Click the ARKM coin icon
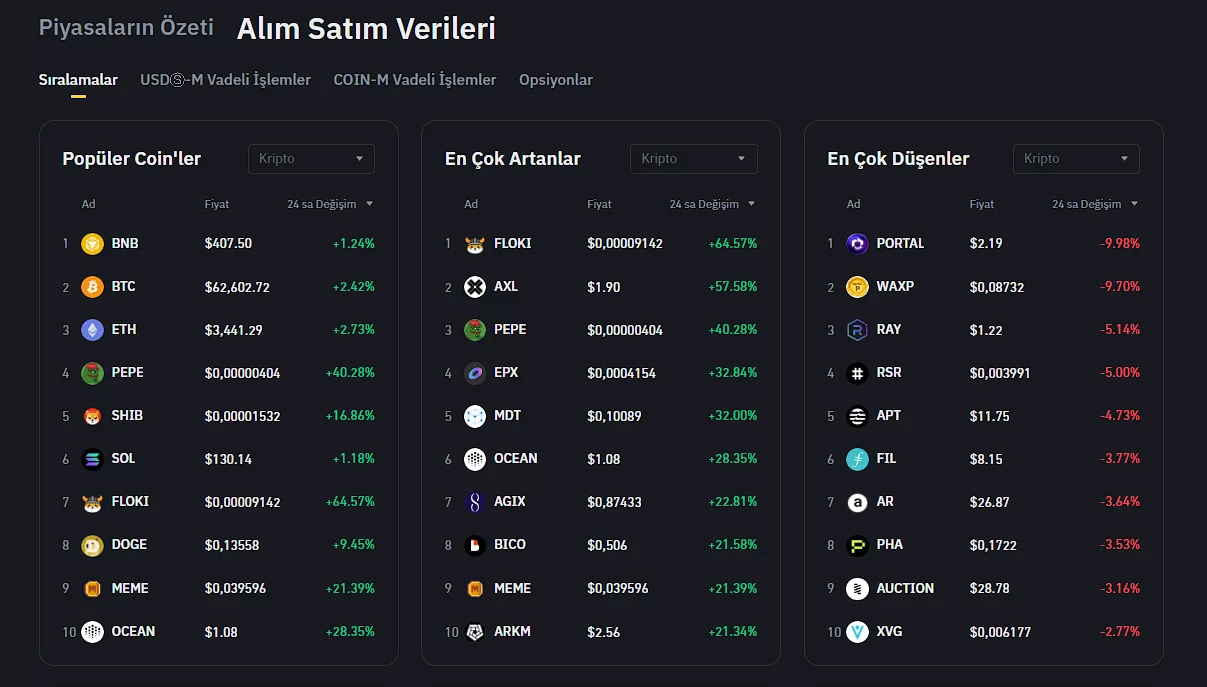Screen dimensions: 1207x687 475,632
